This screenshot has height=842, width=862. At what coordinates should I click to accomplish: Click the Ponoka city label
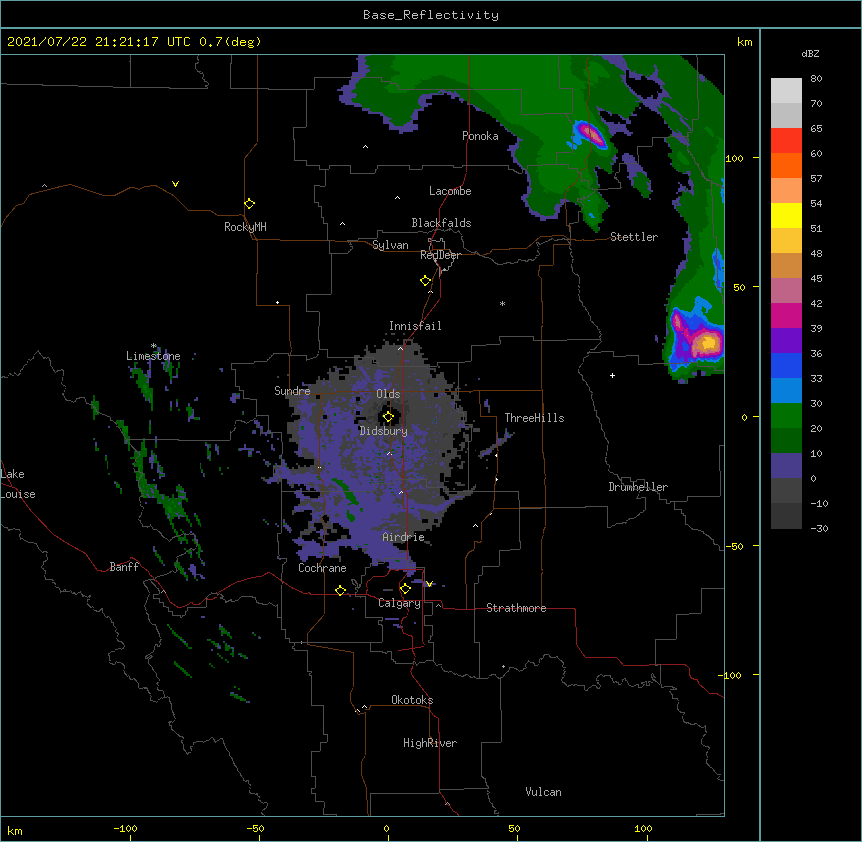[x=480, y=136]
